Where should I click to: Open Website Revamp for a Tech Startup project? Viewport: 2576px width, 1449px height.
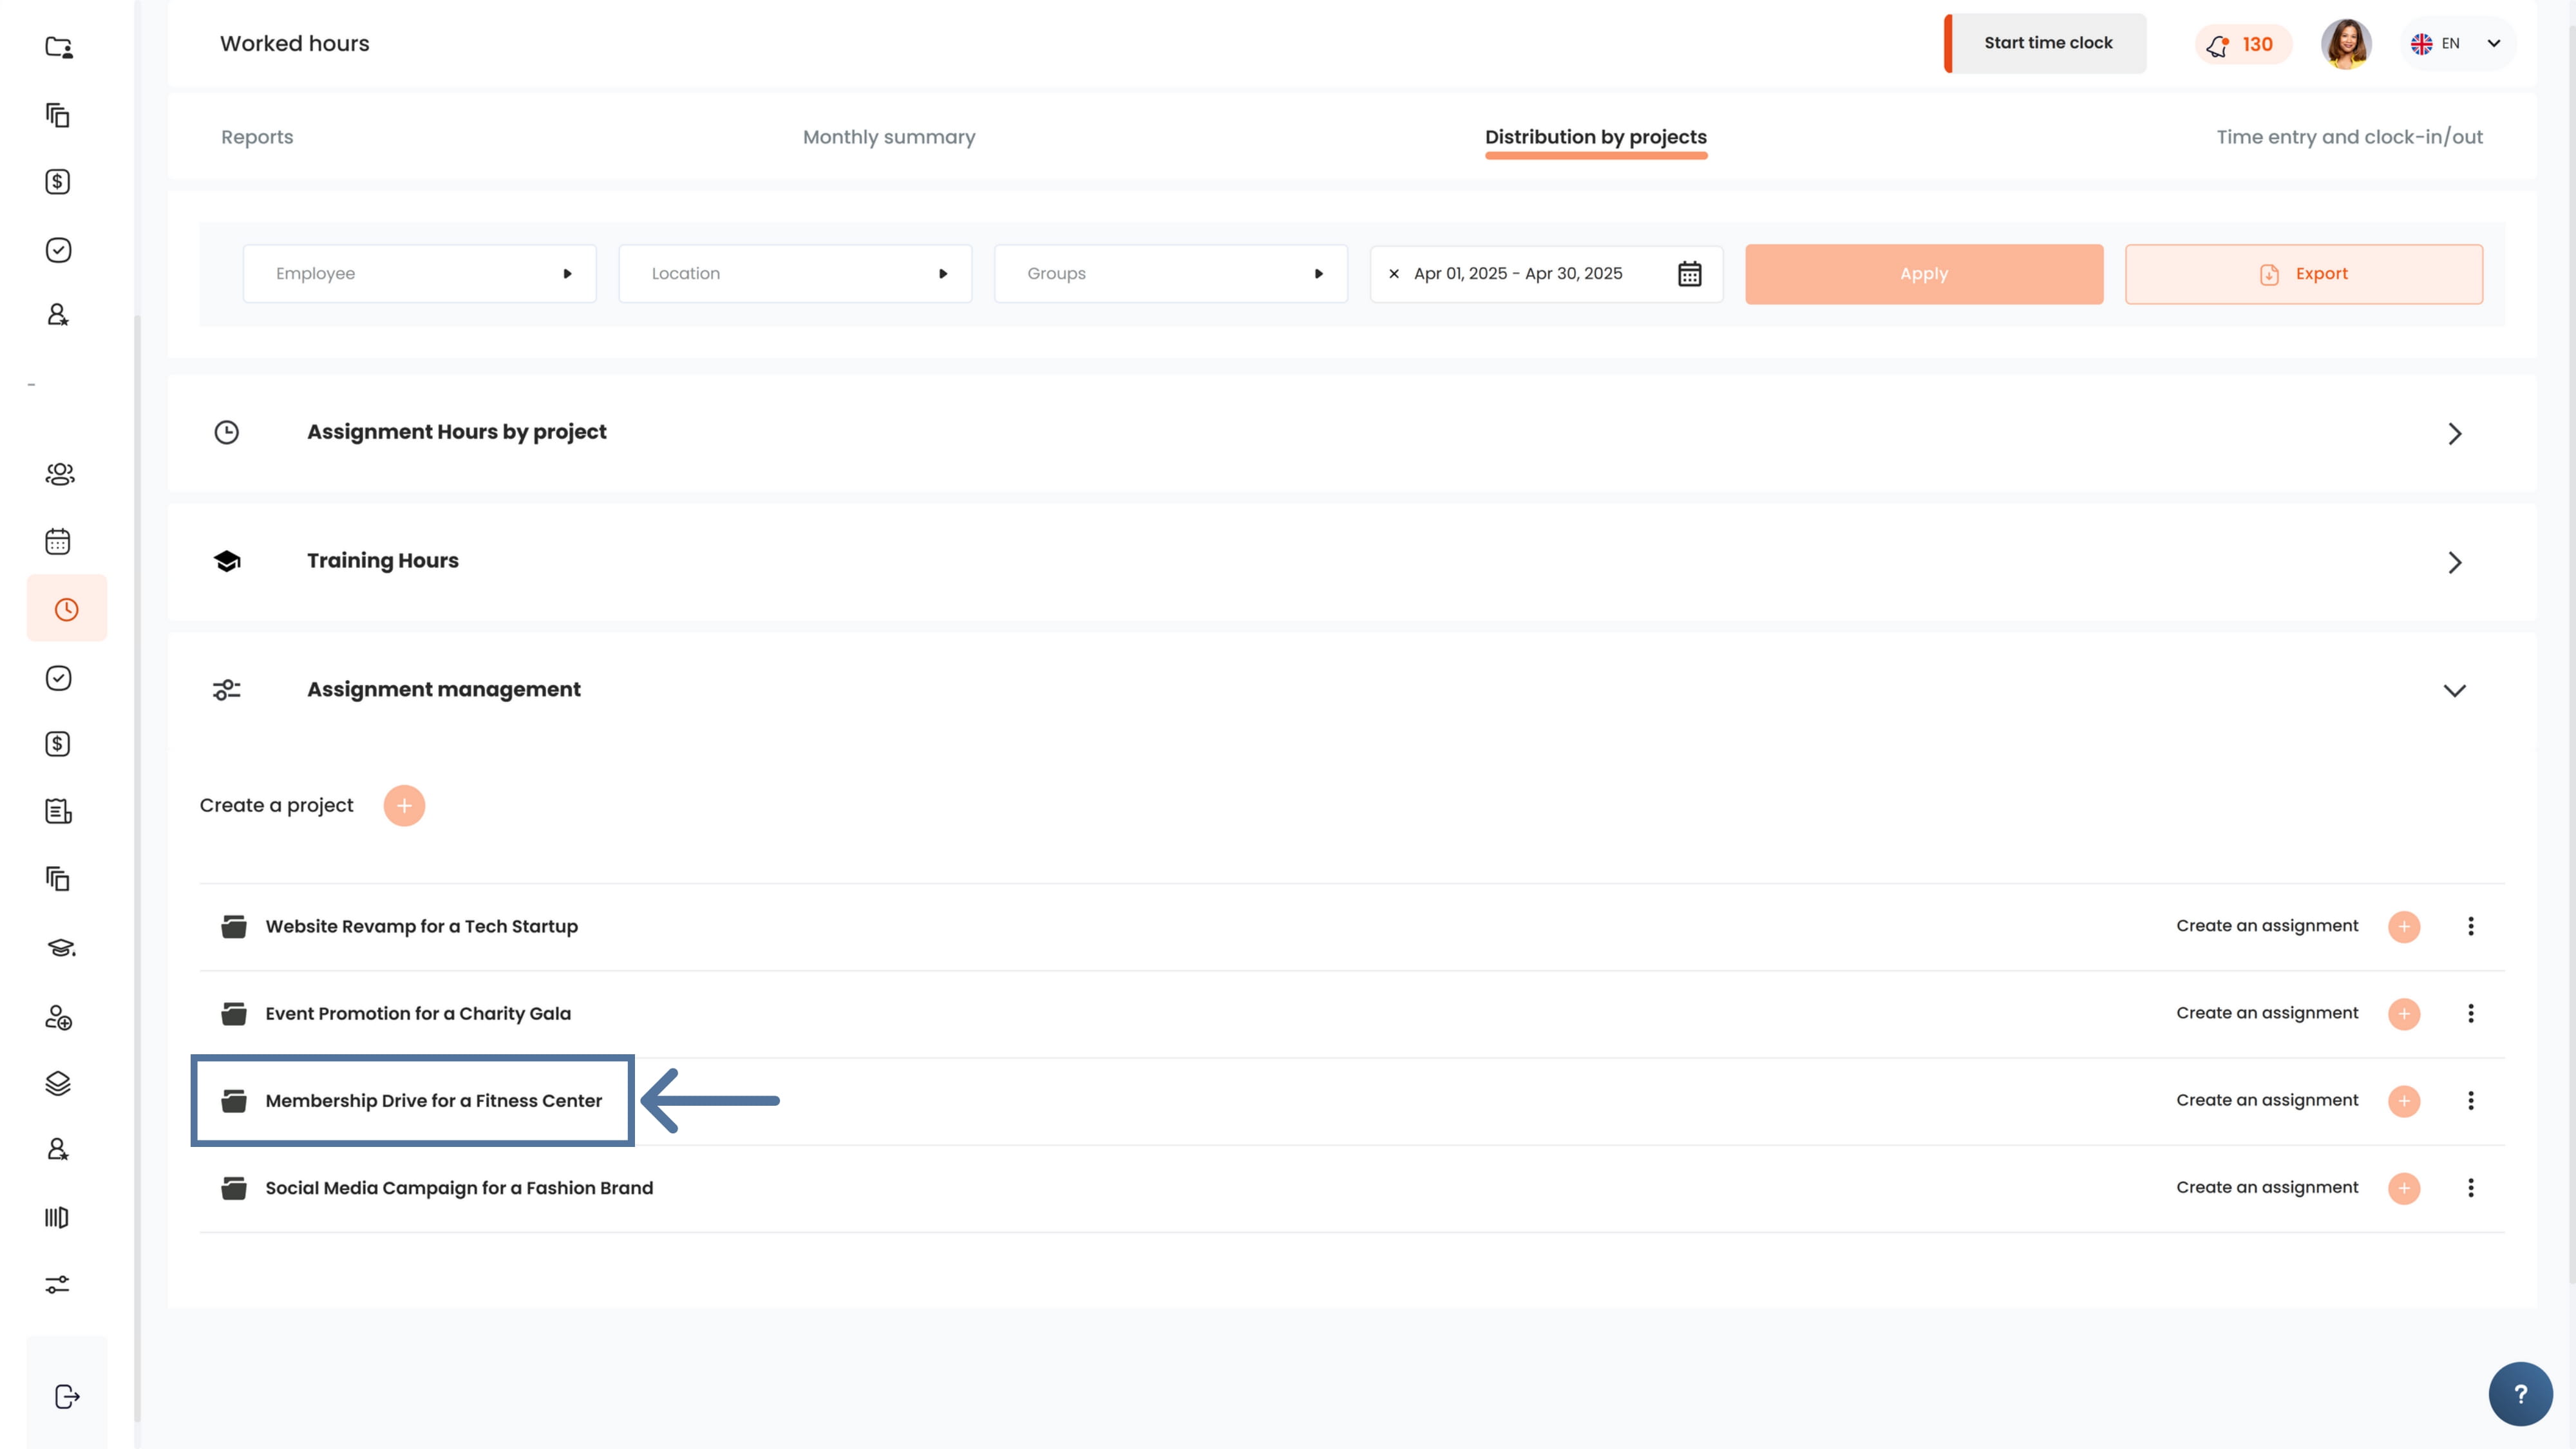point(421,927)
